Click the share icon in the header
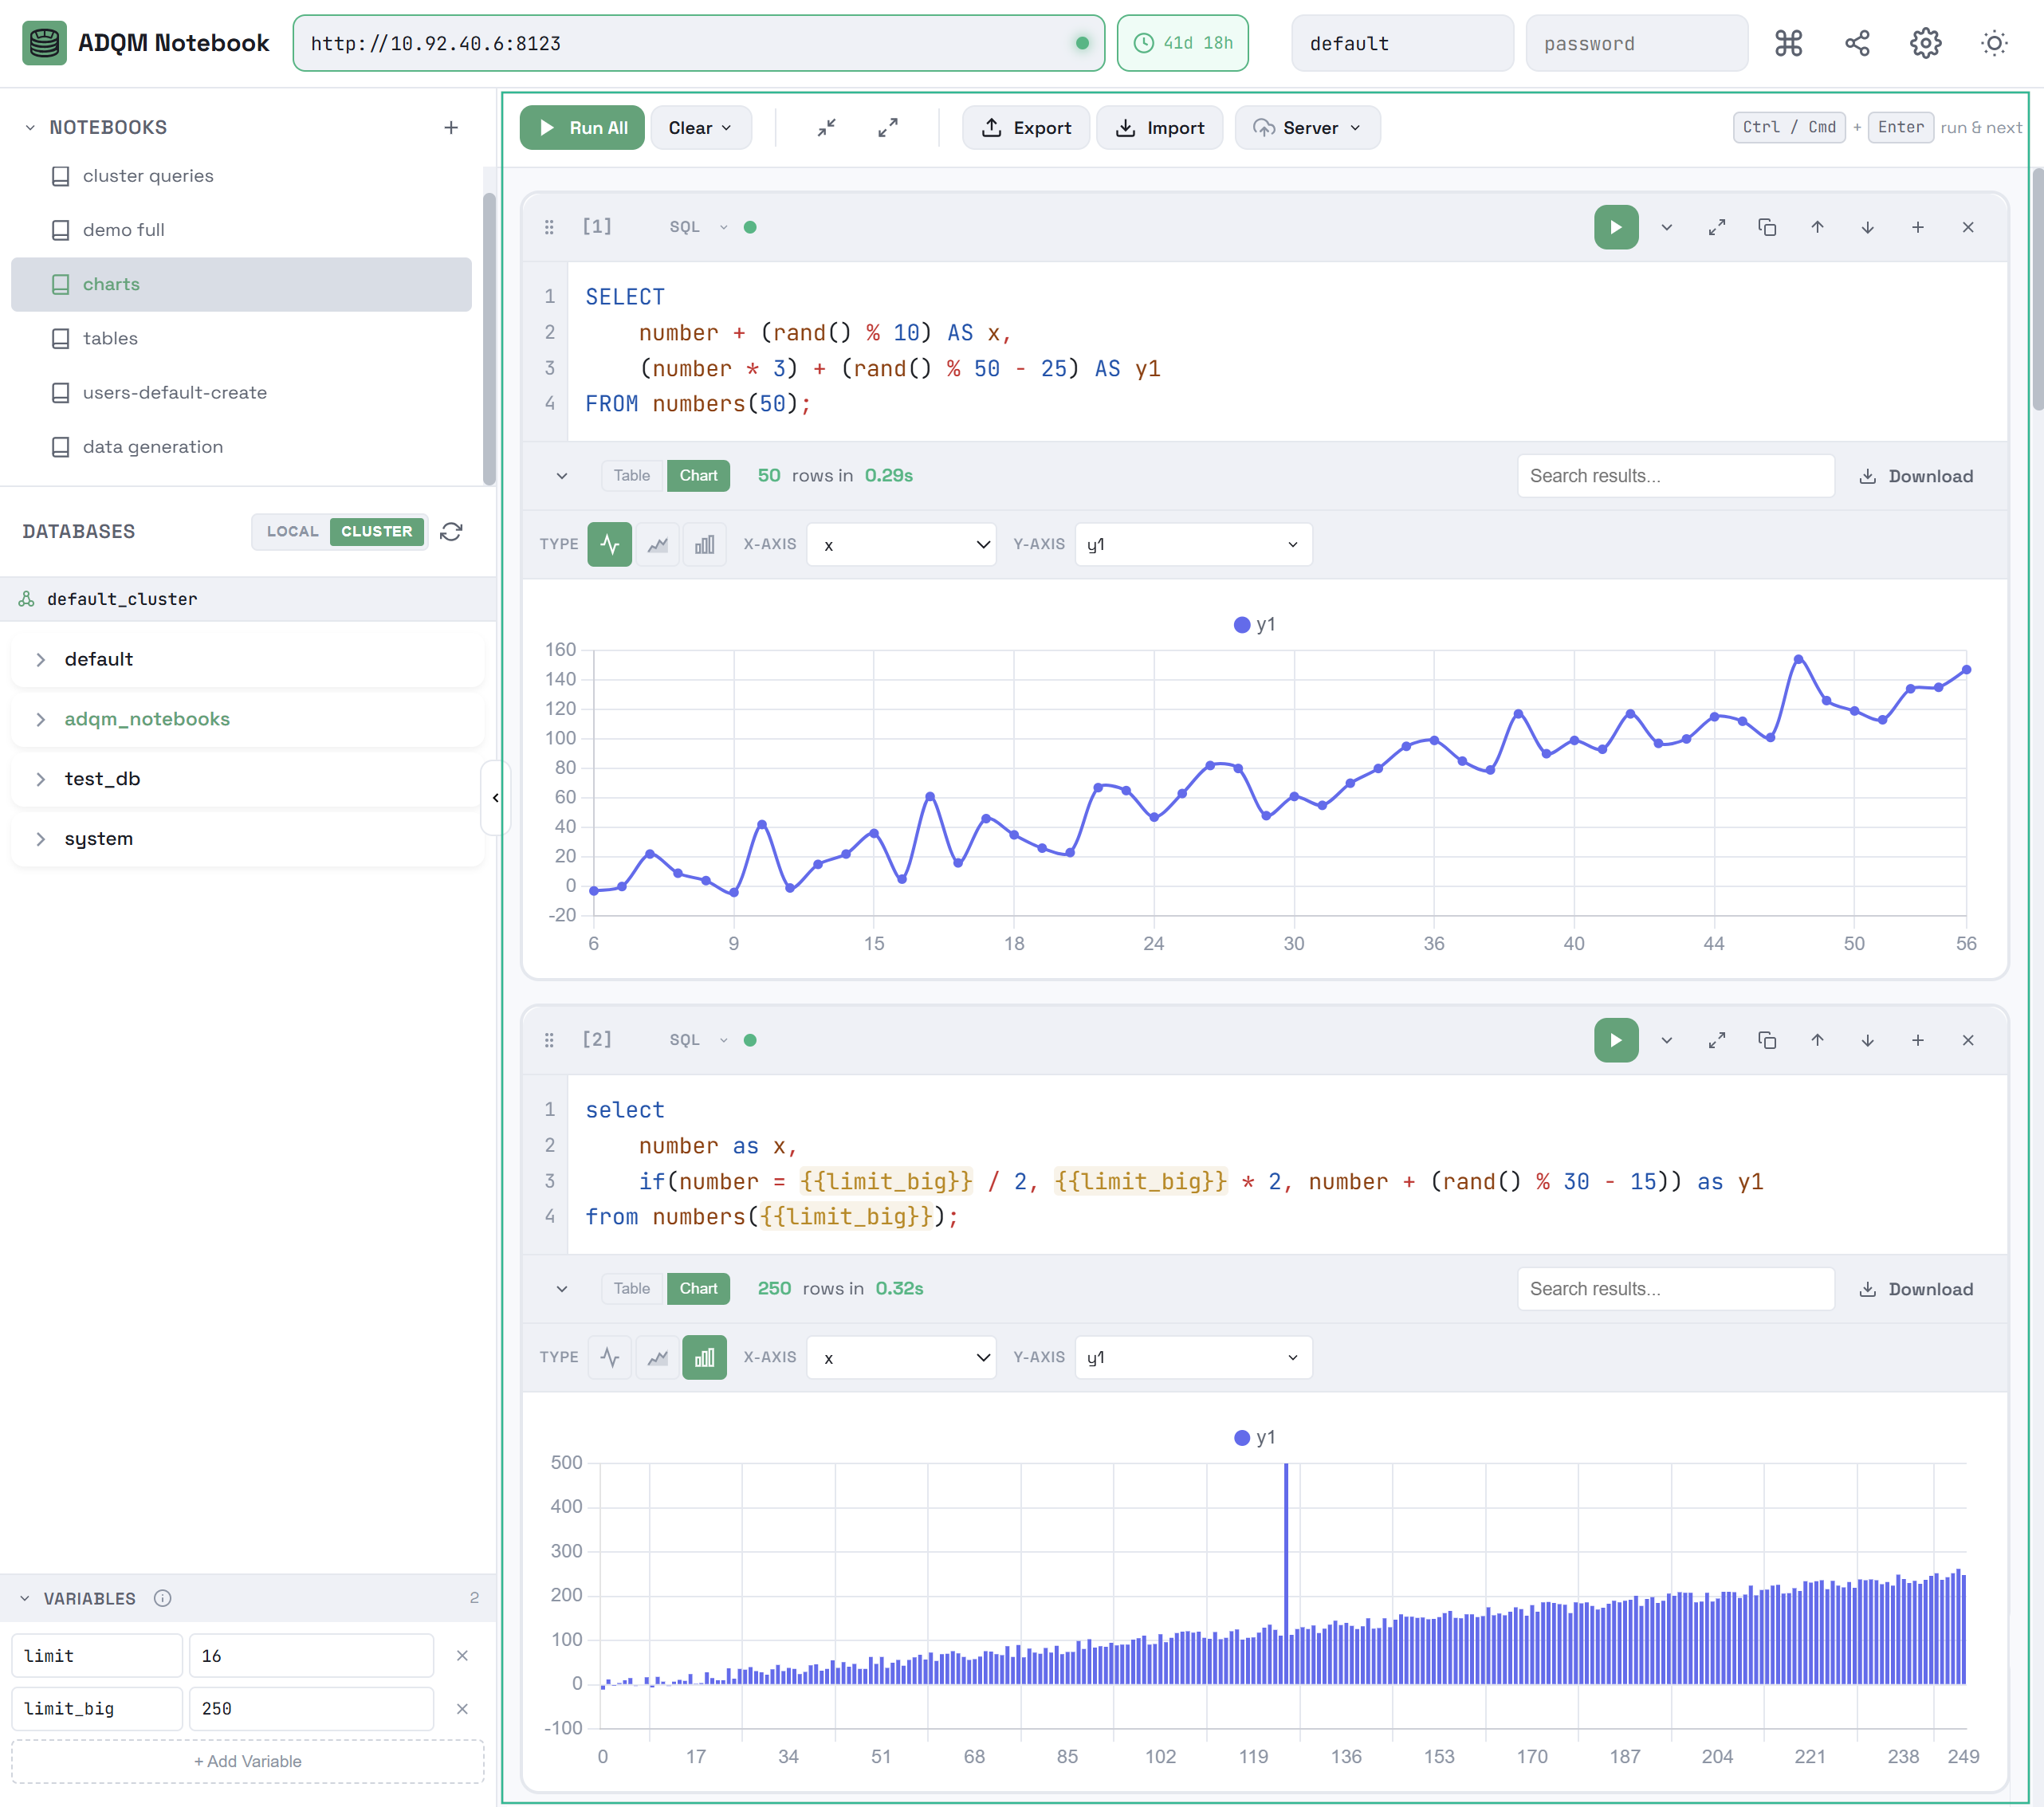The width and height of the screenshot is (2044, 1807). pos(1856,43)
